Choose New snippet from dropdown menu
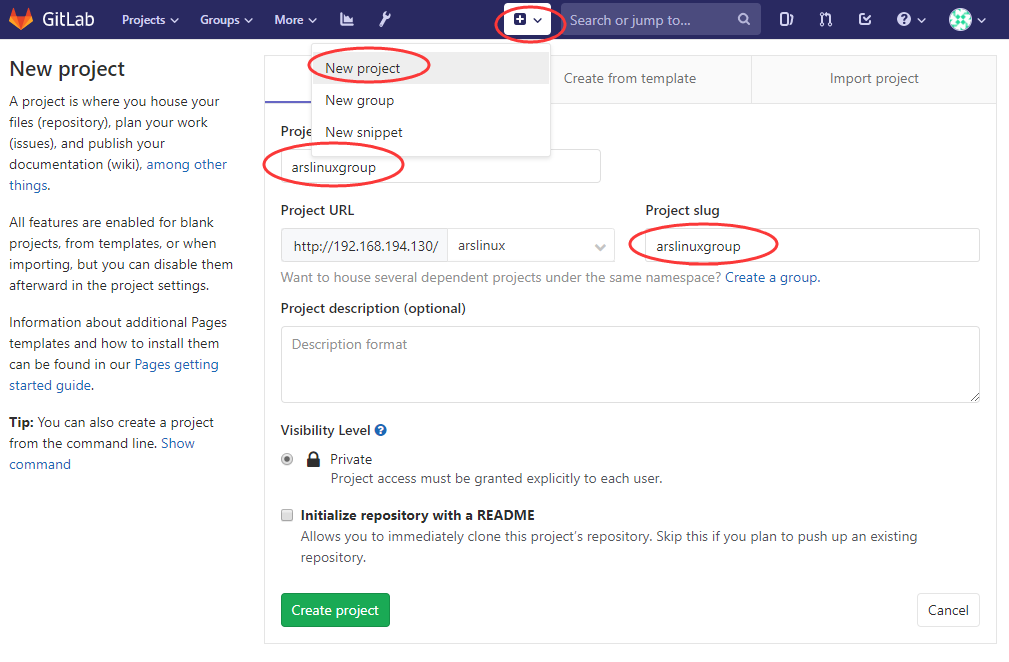Viewport: 1009px width, 662px height. (430, 132)
